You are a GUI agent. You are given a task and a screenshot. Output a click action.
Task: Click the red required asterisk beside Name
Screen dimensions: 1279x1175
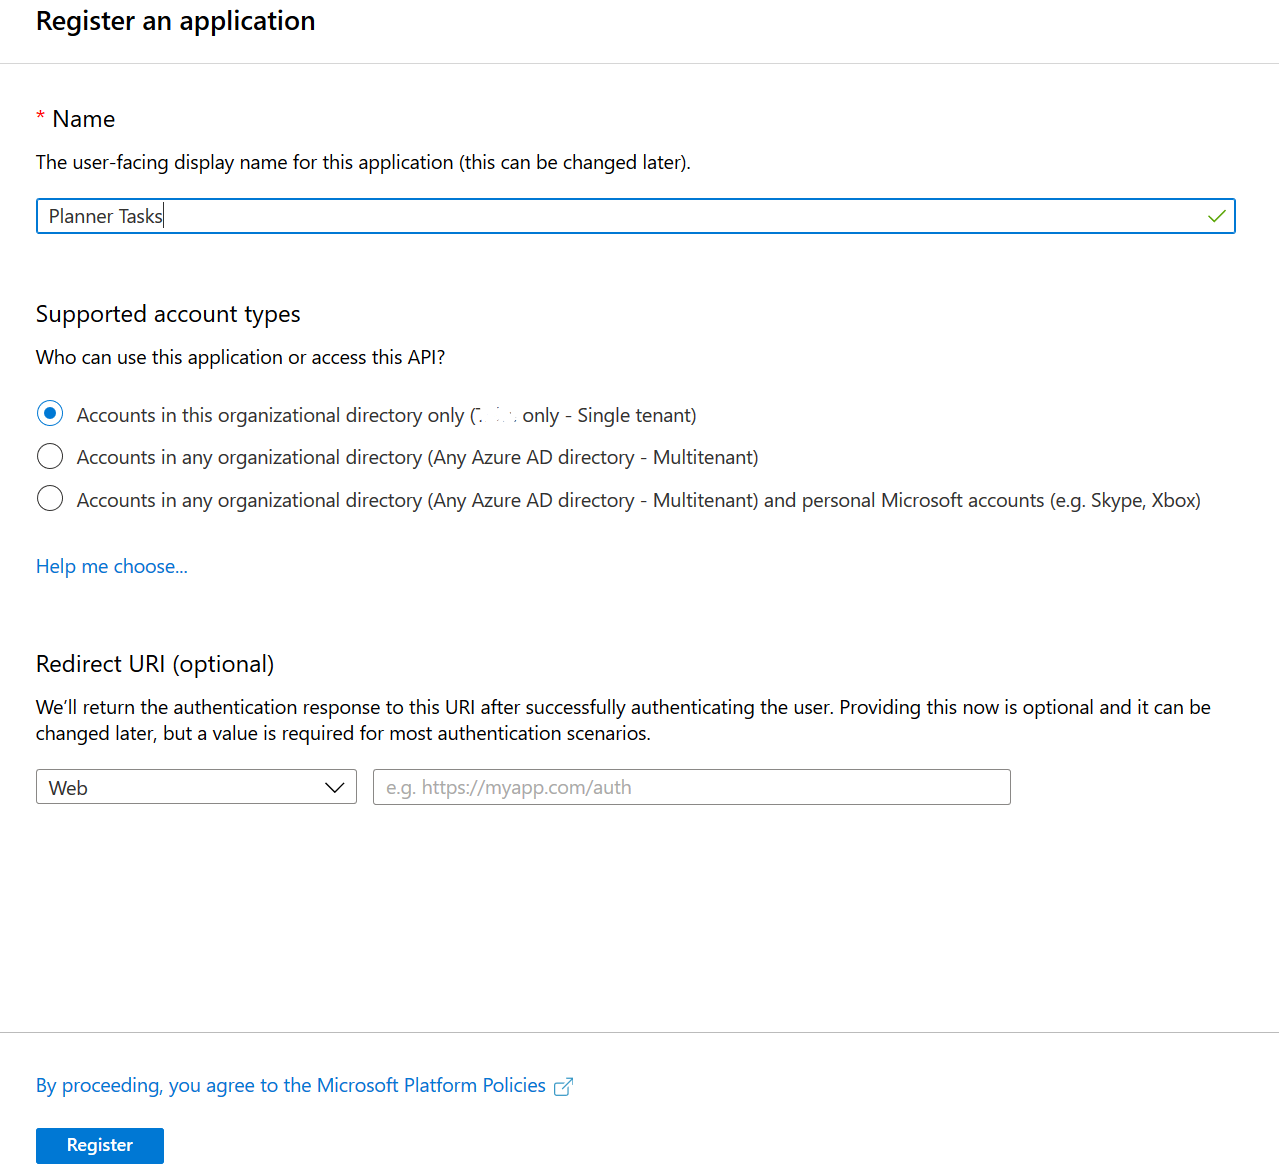click(41, 118)
